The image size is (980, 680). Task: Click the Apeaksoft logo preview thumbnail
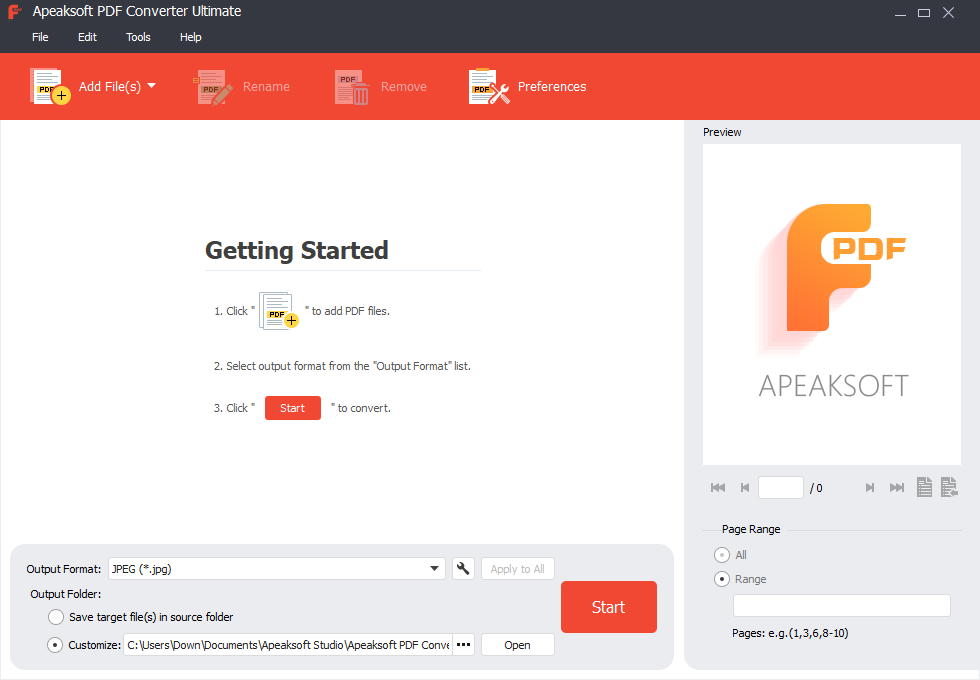tap(832, 304)
